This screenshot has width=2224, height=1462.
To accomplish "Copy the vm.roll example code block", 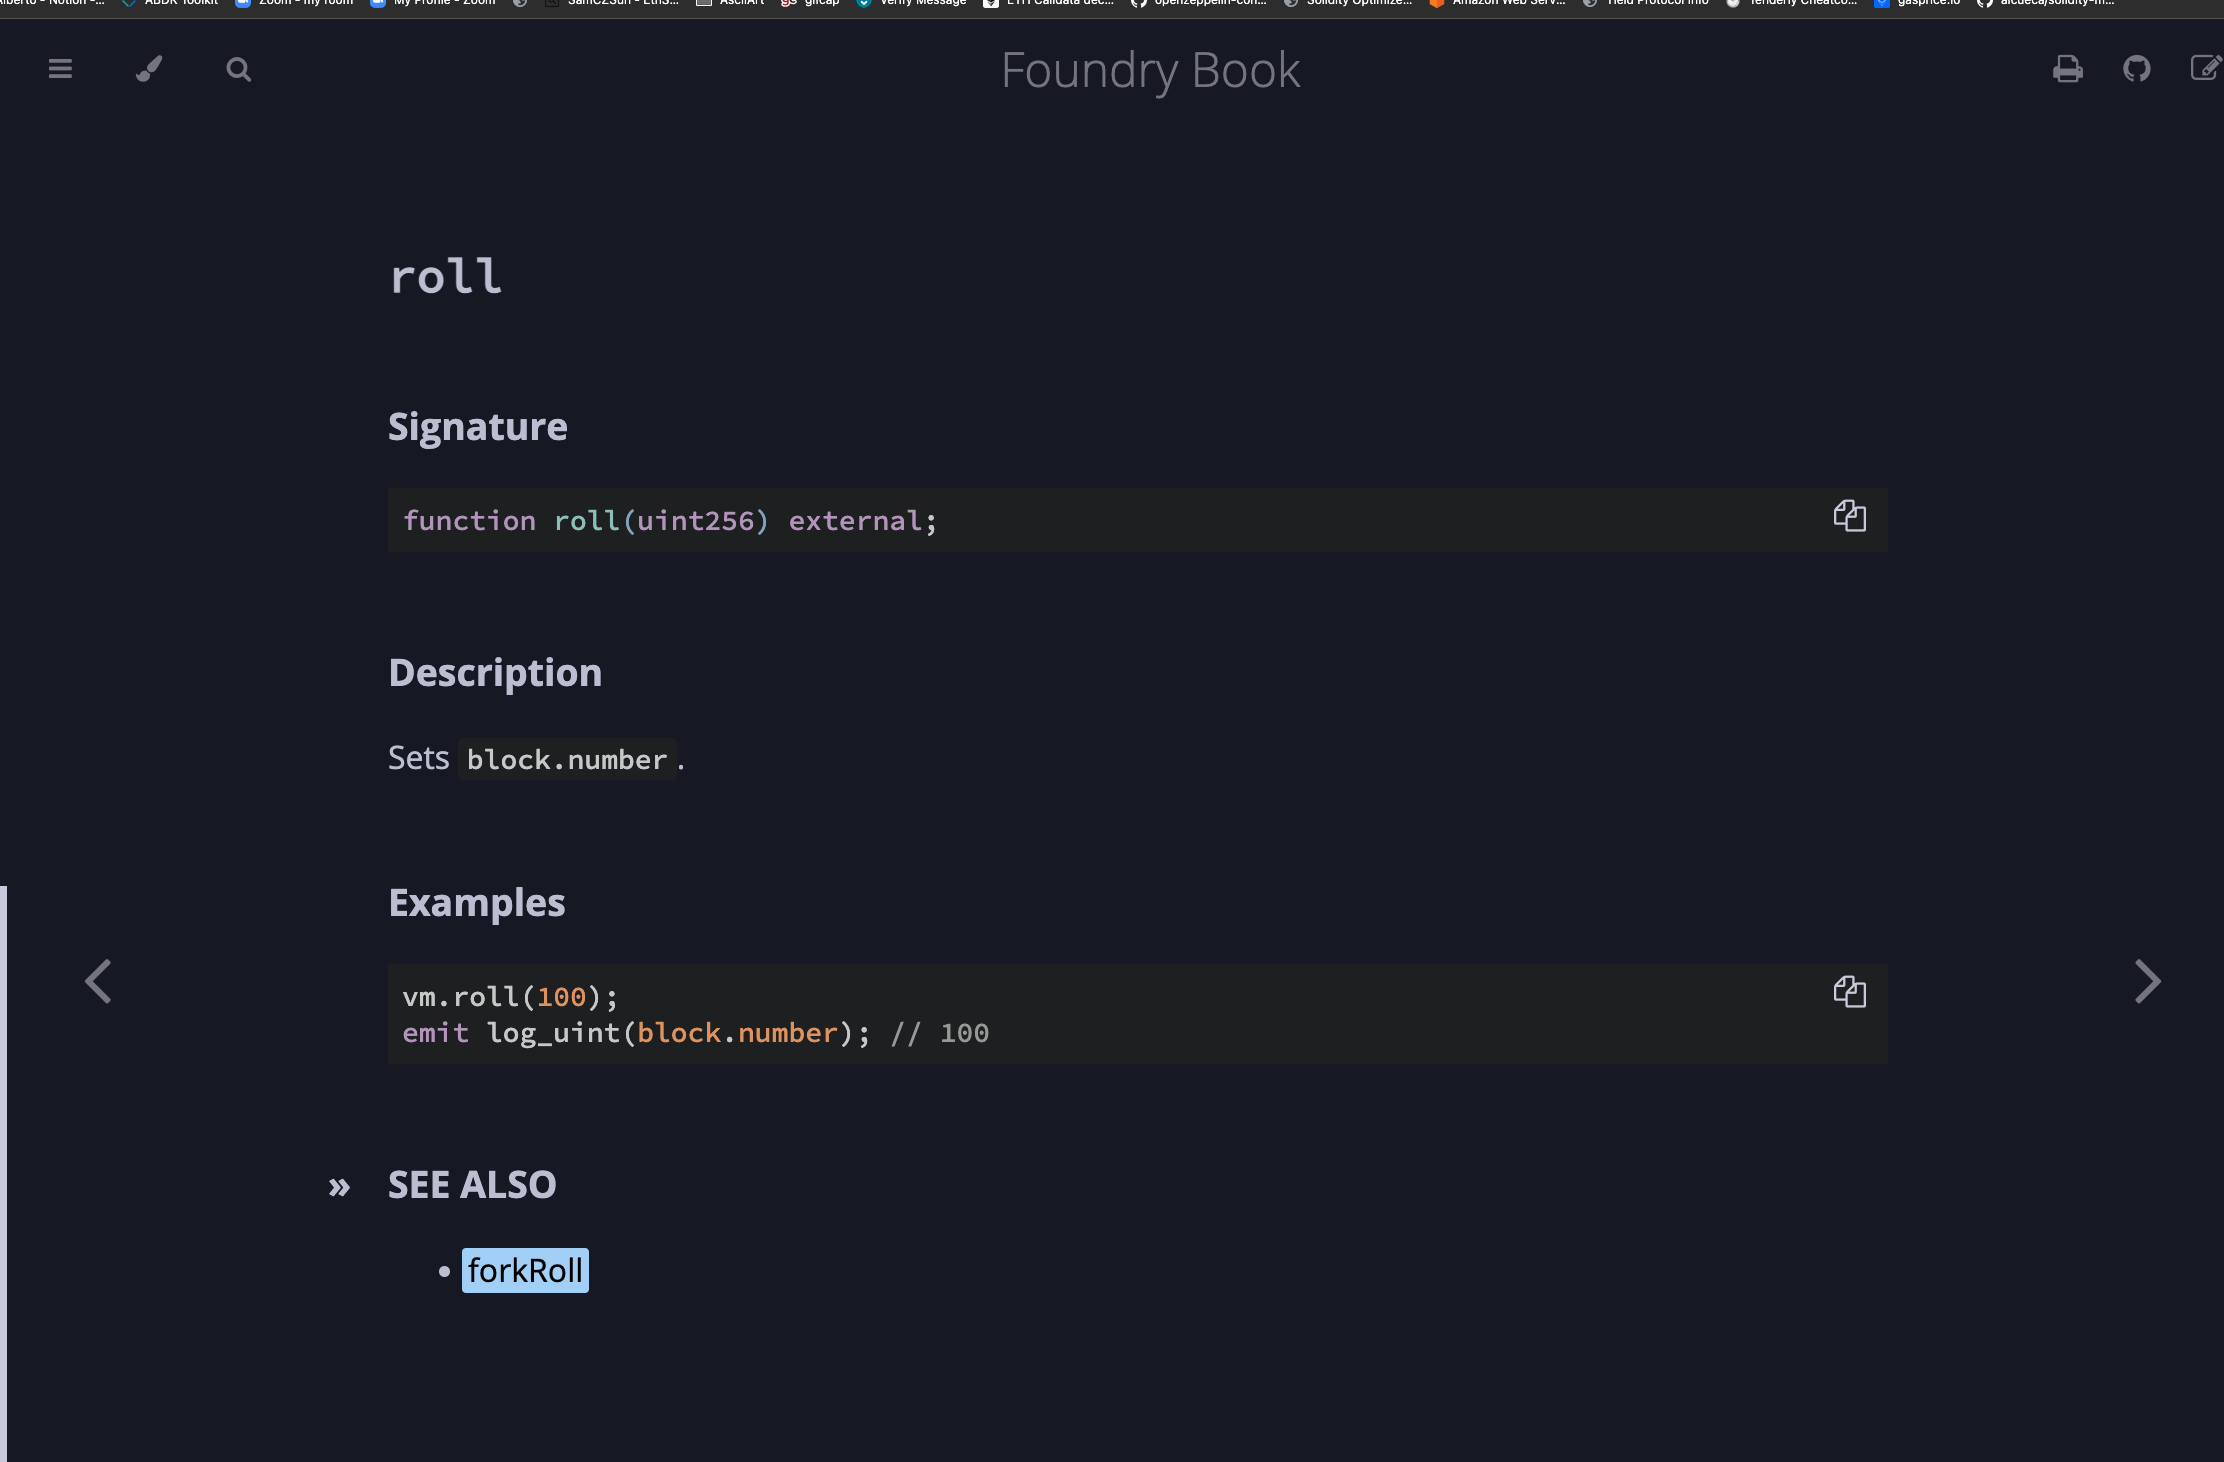I will [1849, 992].
